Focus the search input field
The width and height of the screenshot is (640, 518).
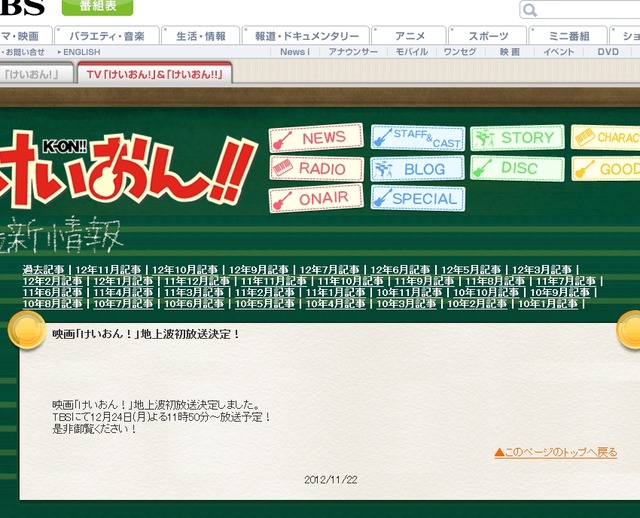point(580,10)
